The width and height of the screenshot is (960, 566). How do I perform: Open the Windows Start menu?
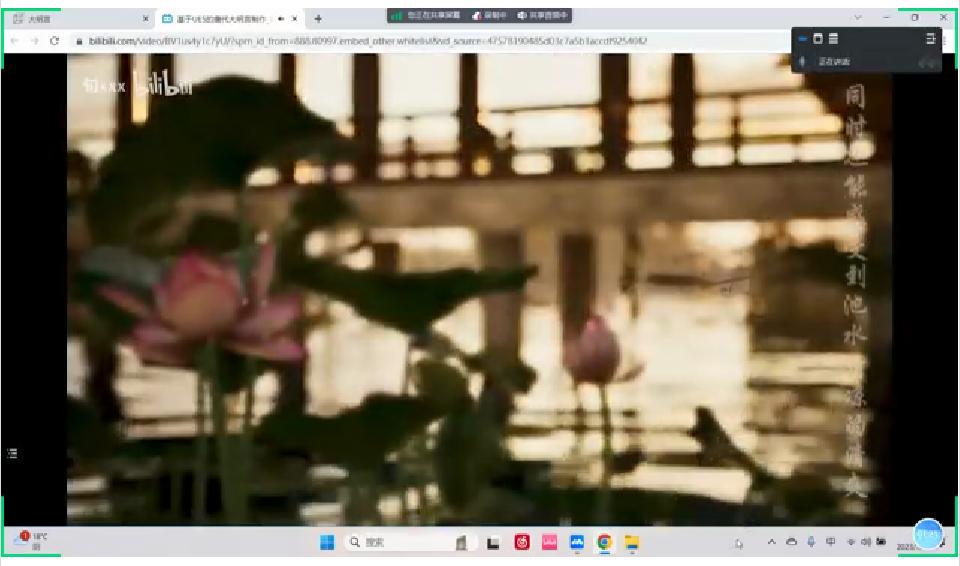click(x=327, y=542)
